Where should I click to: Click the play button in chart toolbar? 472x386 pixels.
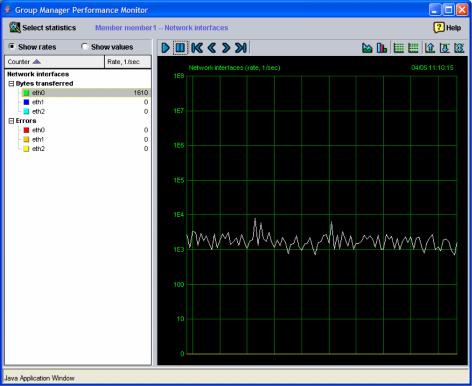tap(165, 48)
